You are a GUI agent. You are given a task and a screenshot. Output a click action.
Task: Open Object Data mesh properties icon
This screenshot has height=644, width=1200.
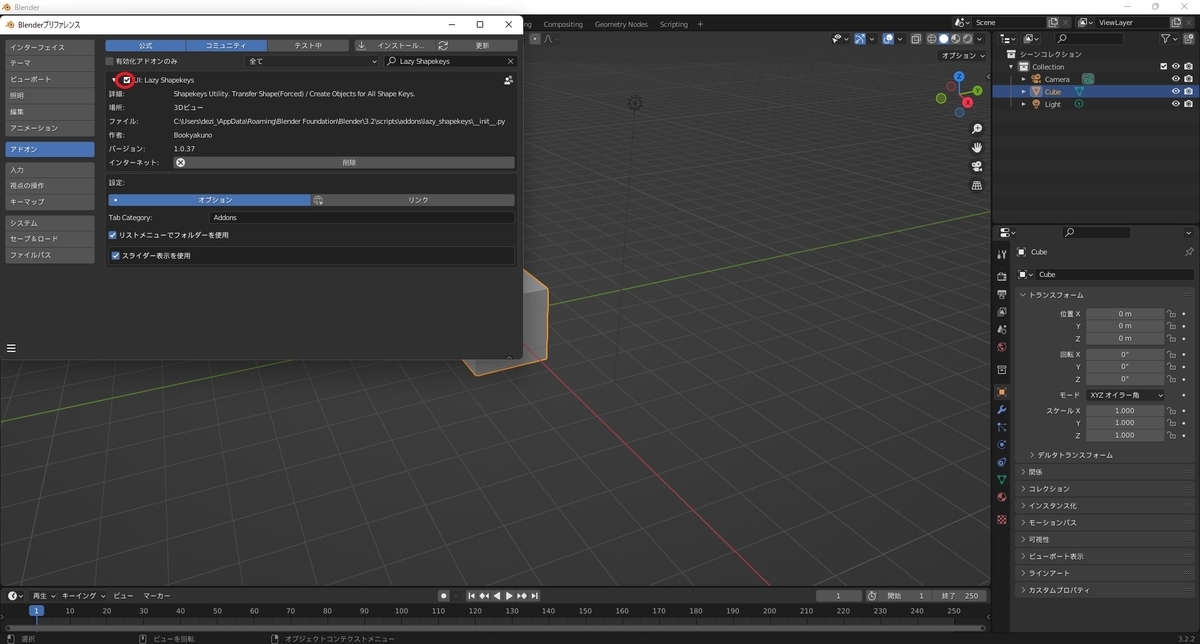(x=1001, y=480)
